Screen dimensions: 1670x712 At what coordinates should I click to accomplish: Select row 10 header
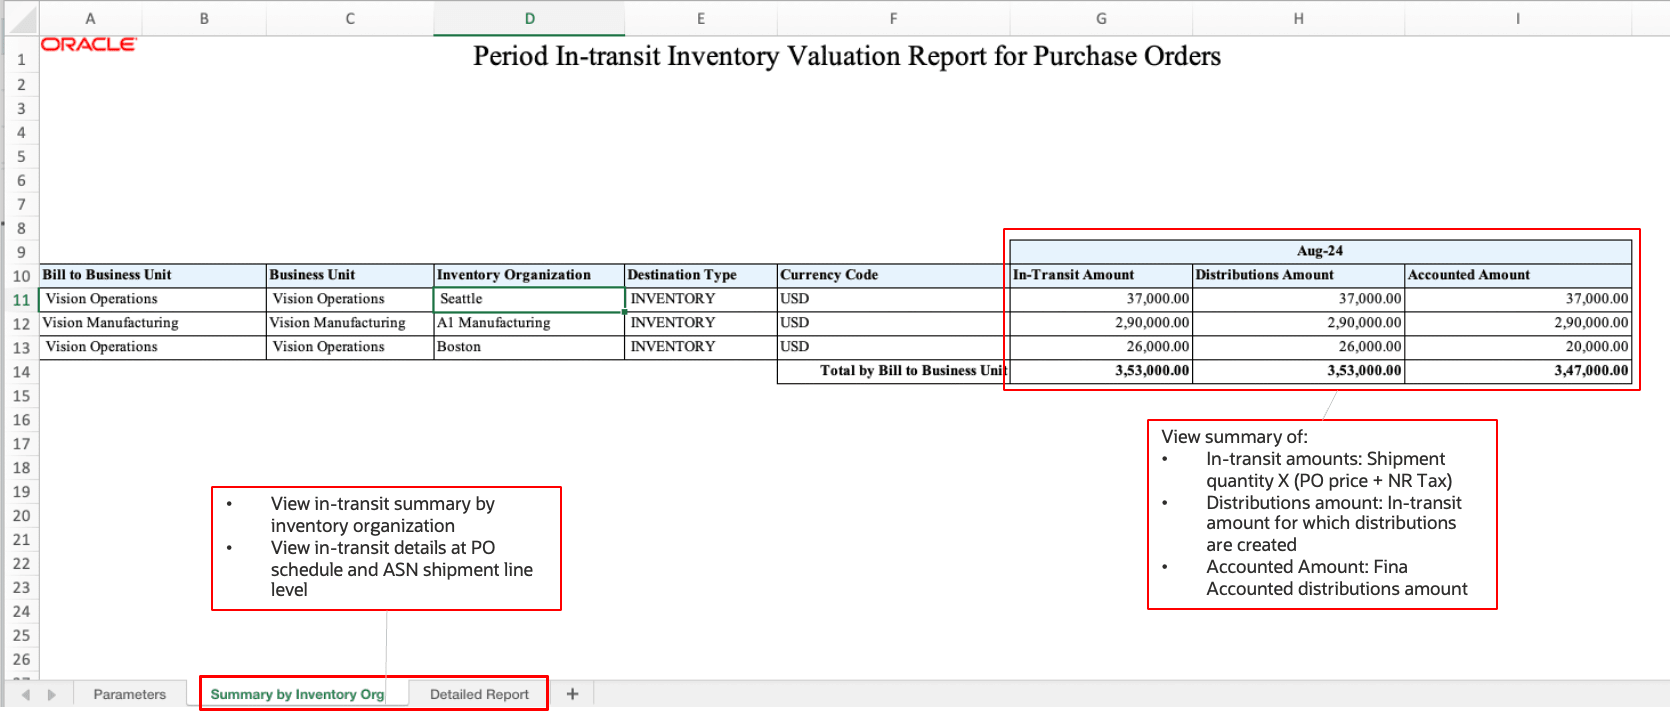[21, 275]
